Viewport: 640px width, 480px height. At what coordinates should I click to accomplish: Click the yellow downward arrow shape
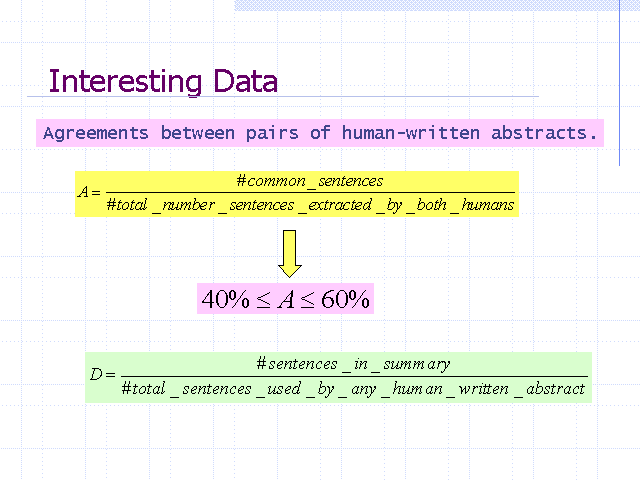290,253
